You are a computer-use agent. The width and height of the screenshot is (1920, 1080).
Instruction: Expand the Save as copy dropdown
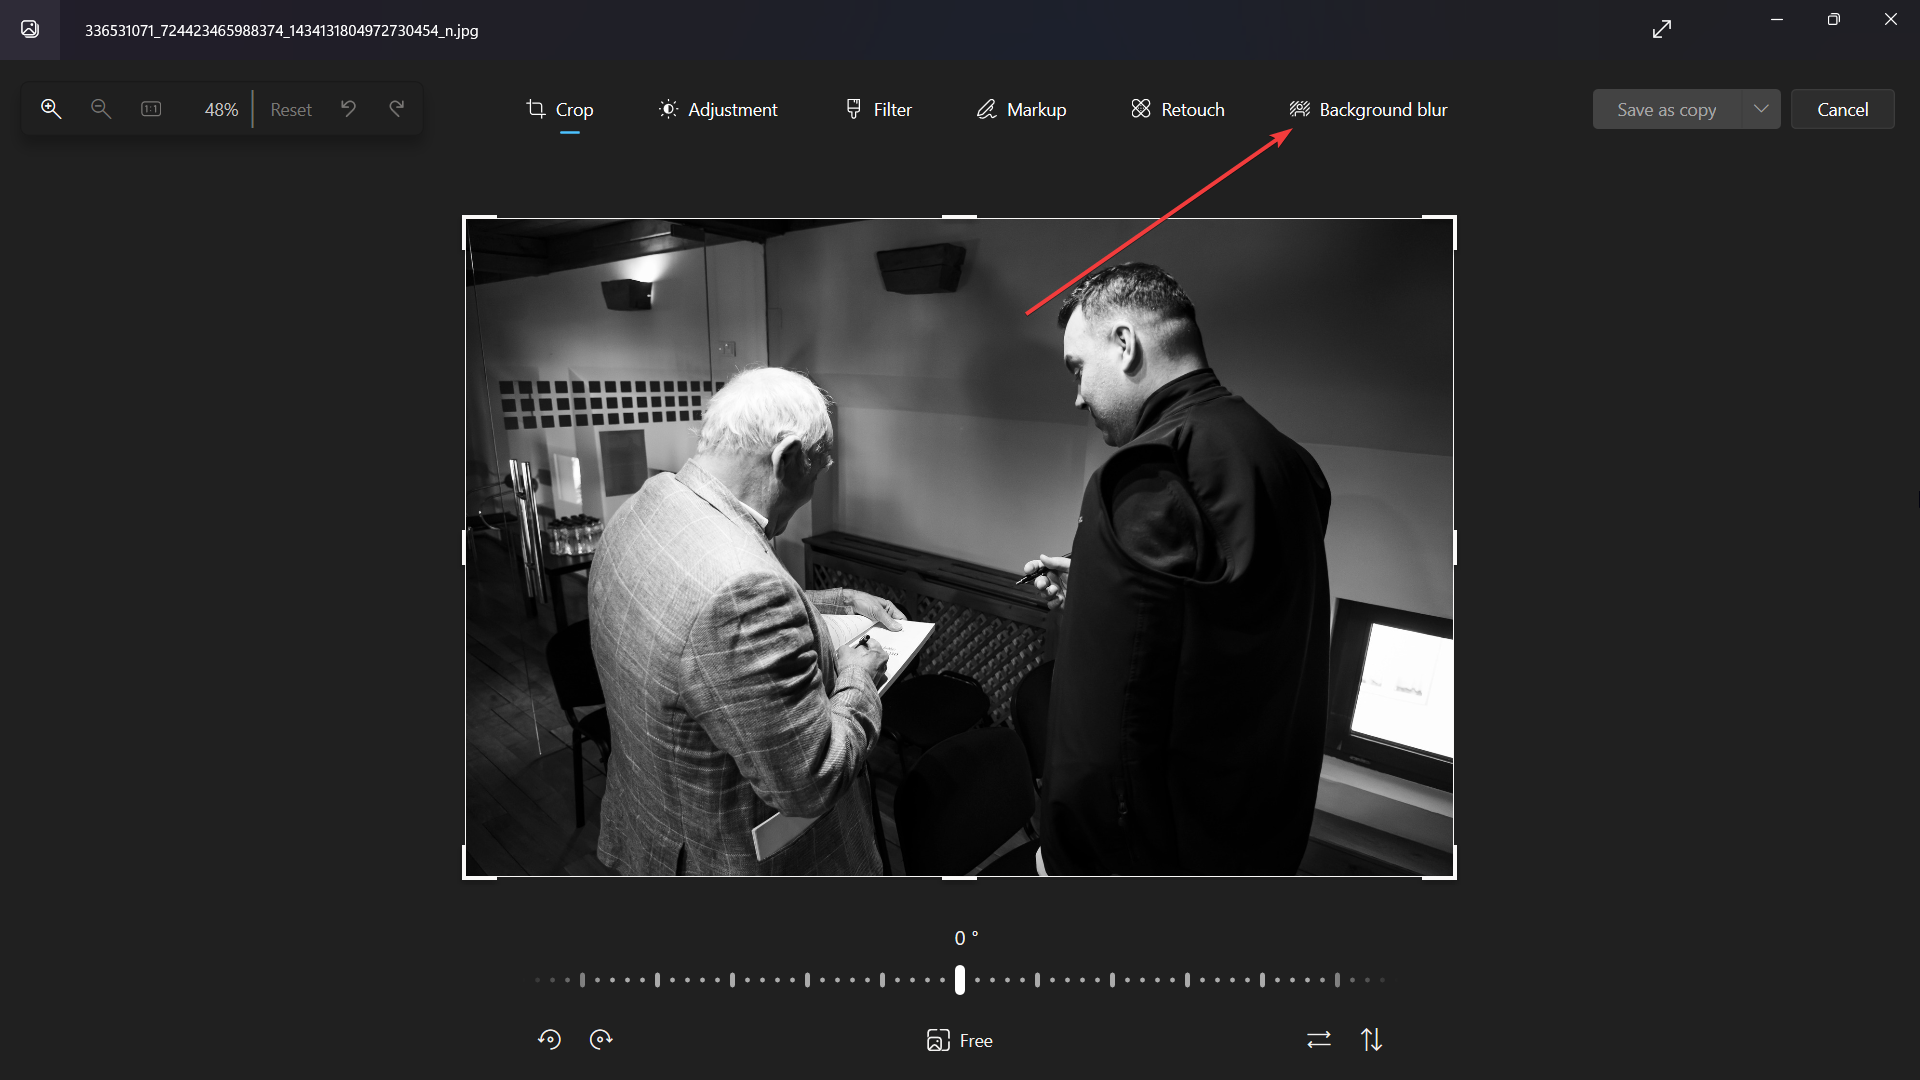(1760, 108)
